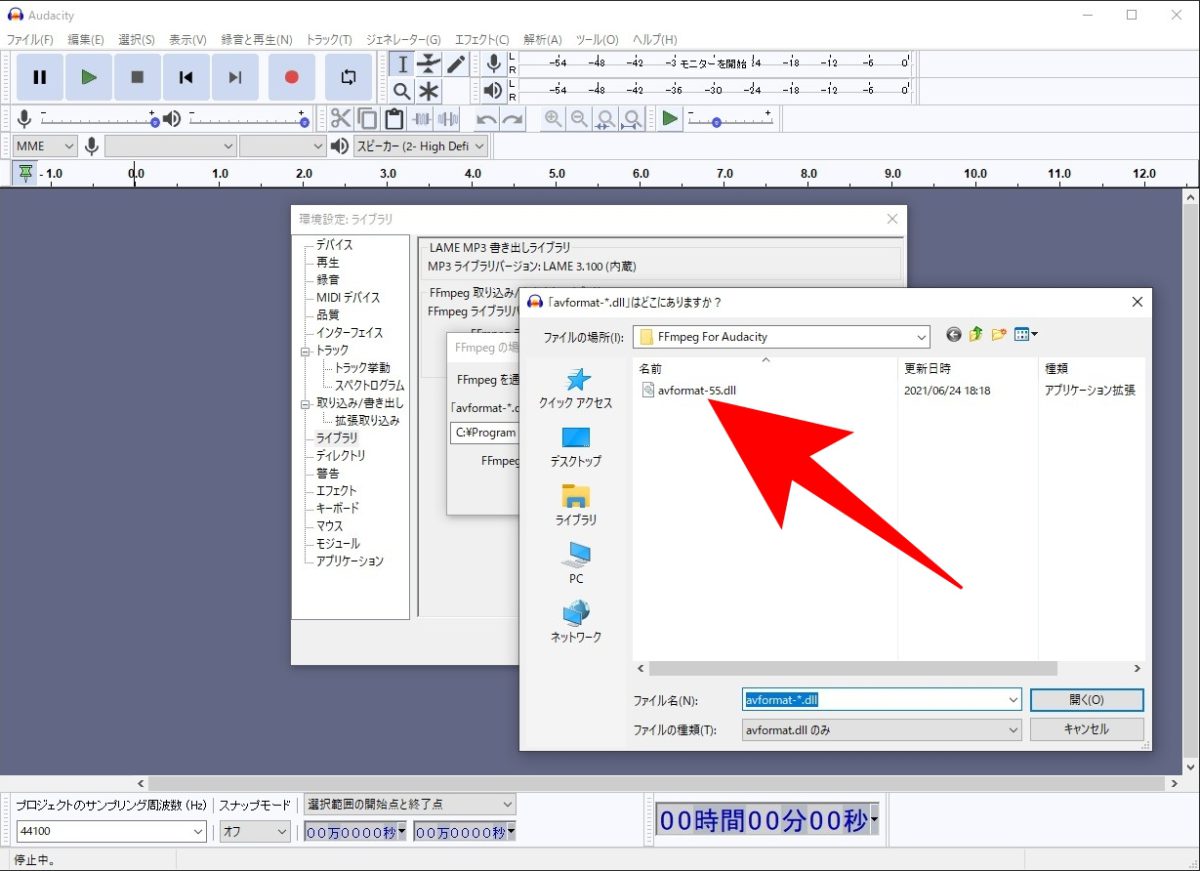Click the Undo arrow icon
The height and width of the screenshot is (871, 1200).
486,119
